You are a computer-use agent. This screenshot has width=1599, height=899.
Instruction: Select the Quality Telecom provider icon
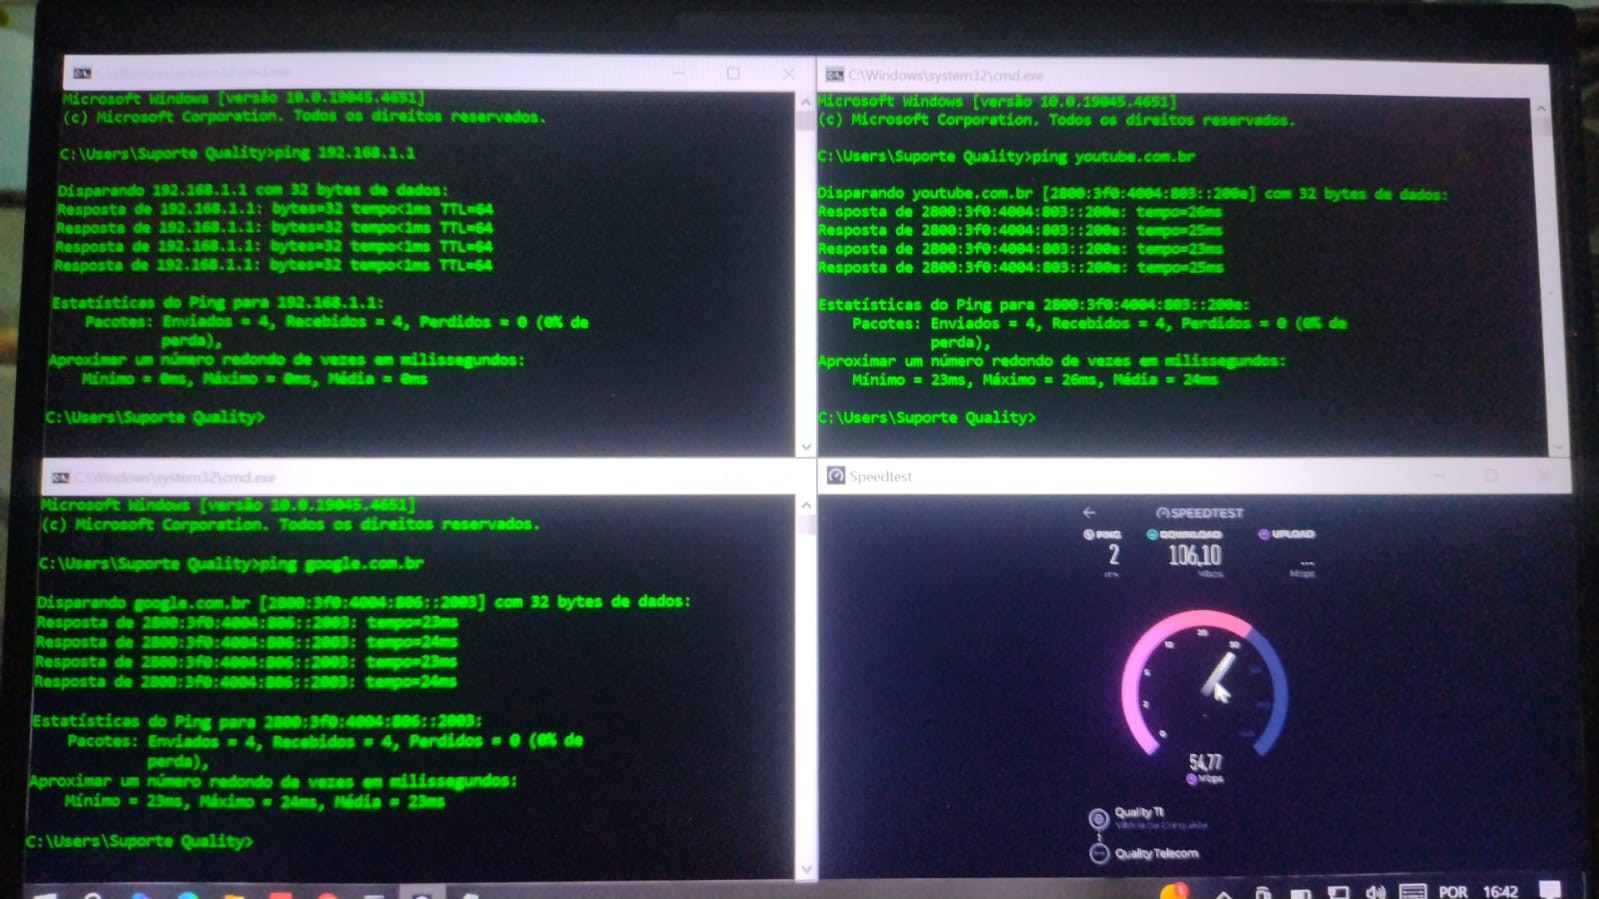coord(1098,853)
